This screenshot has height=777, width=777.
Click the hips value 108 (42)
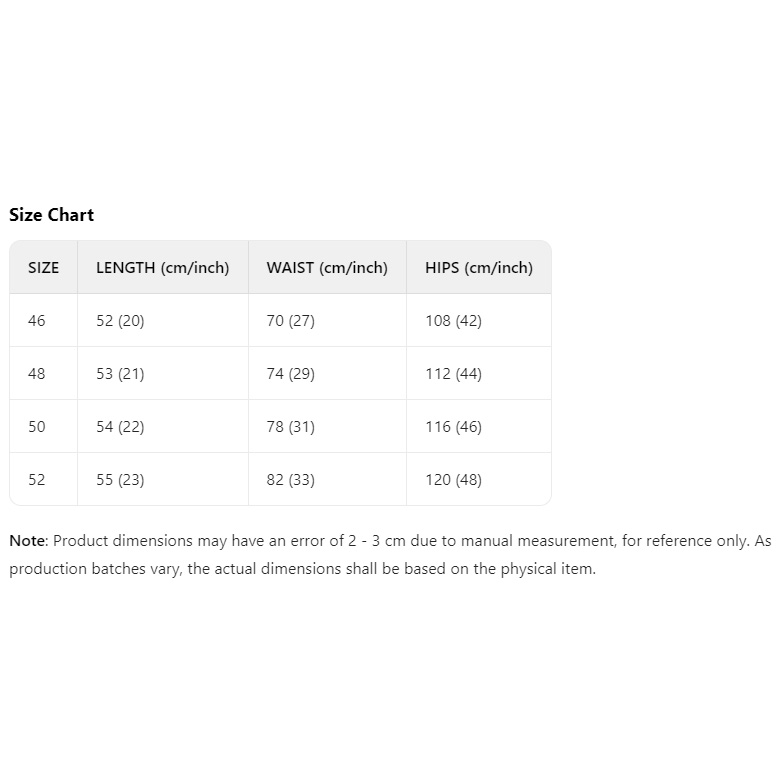453,321
